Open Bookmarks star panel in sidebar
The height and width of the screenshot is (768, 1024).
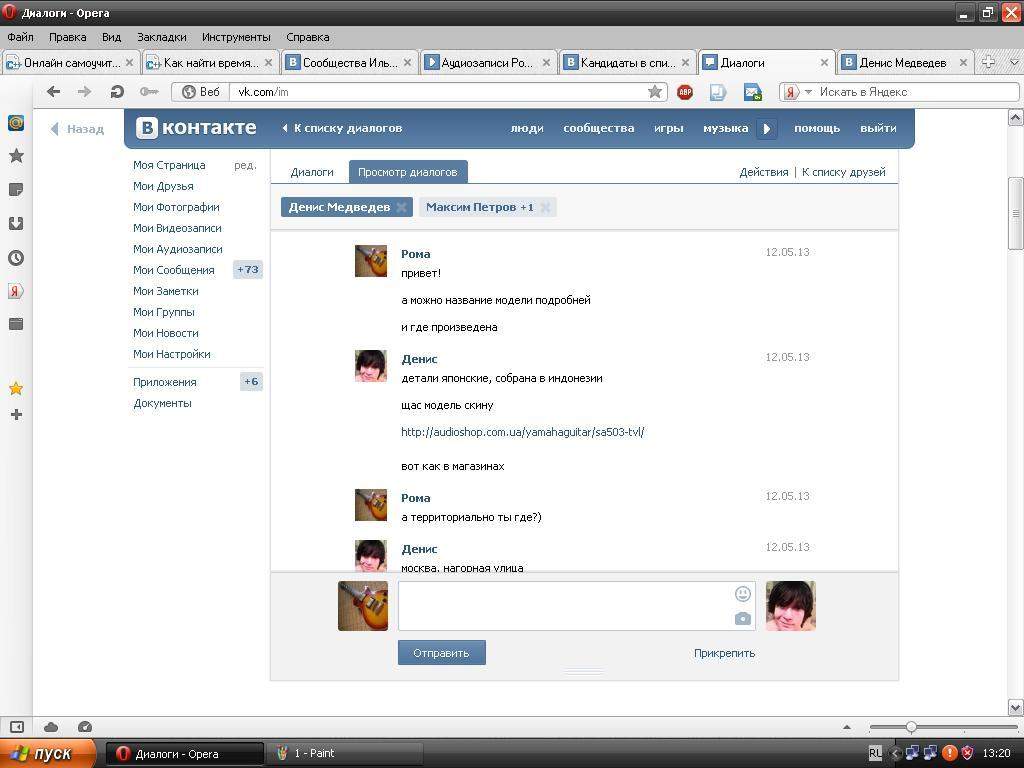click(x=16, y=155)
